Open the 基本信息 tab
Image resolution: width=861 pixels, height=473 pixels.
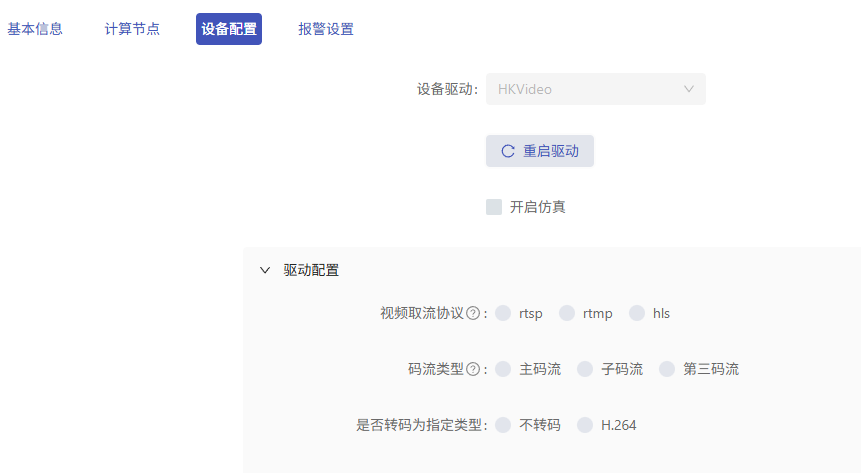[x=35, y=29]
